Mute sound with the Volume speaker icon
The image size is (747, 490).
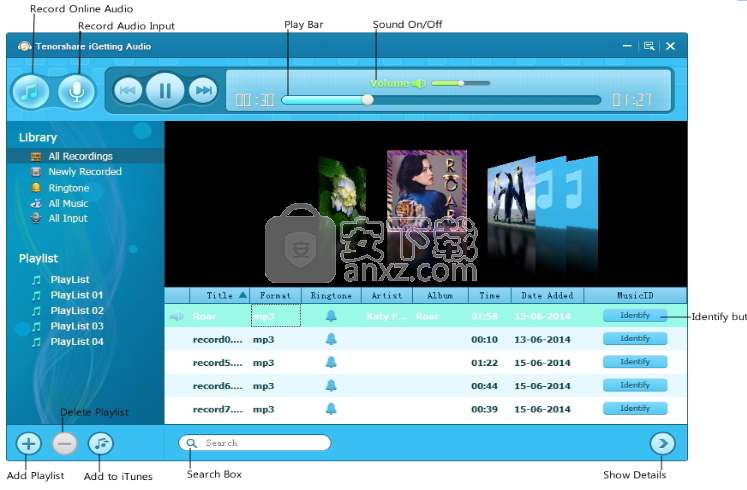[x=419, y=83]
